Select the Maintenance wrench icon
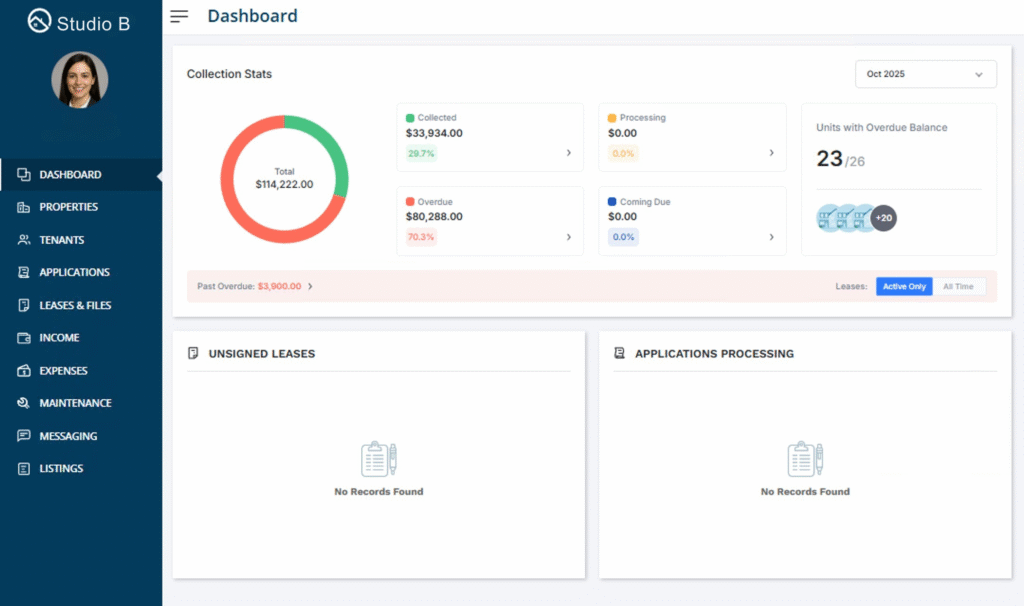This screenshot has width=1024, height=606. 23,403
